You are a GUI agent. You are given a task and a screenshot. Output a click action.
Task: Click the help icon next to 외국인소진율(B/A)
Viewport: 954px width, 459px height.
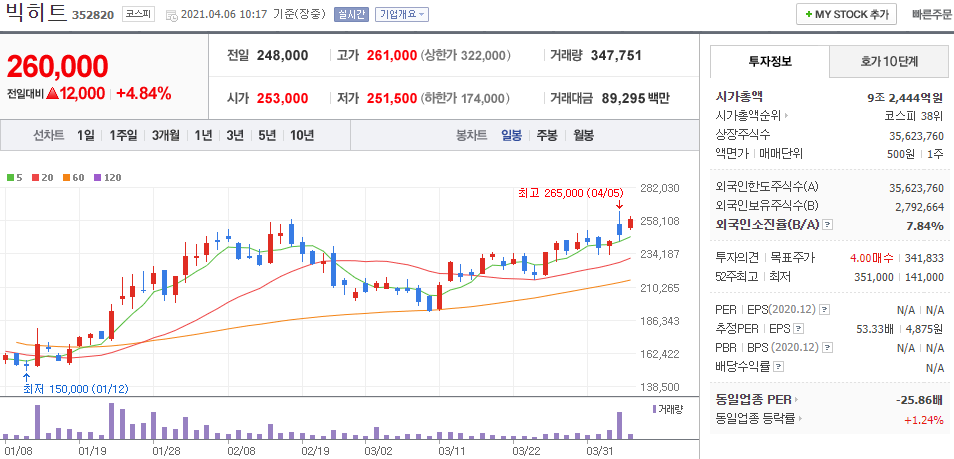coord(827,226)
